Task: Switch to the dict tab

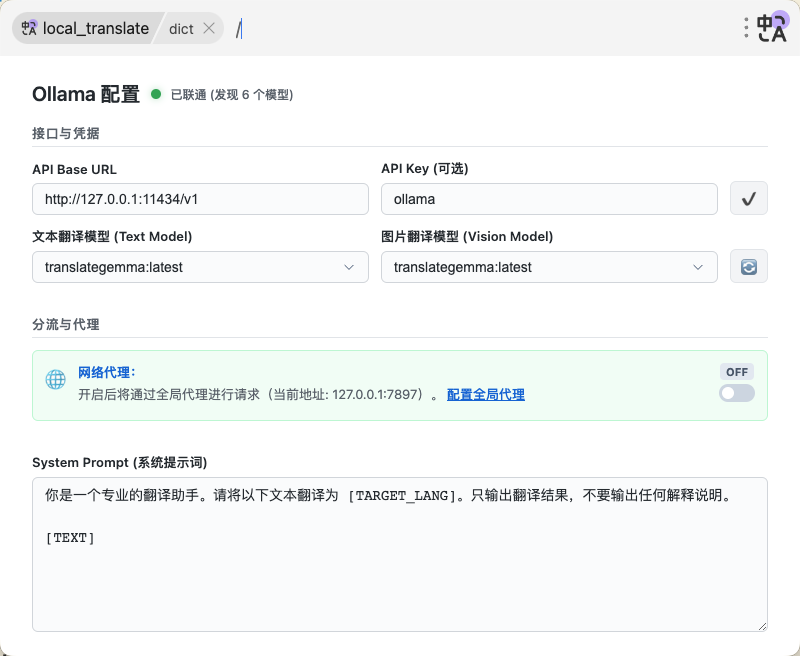Action: (181, 28)
